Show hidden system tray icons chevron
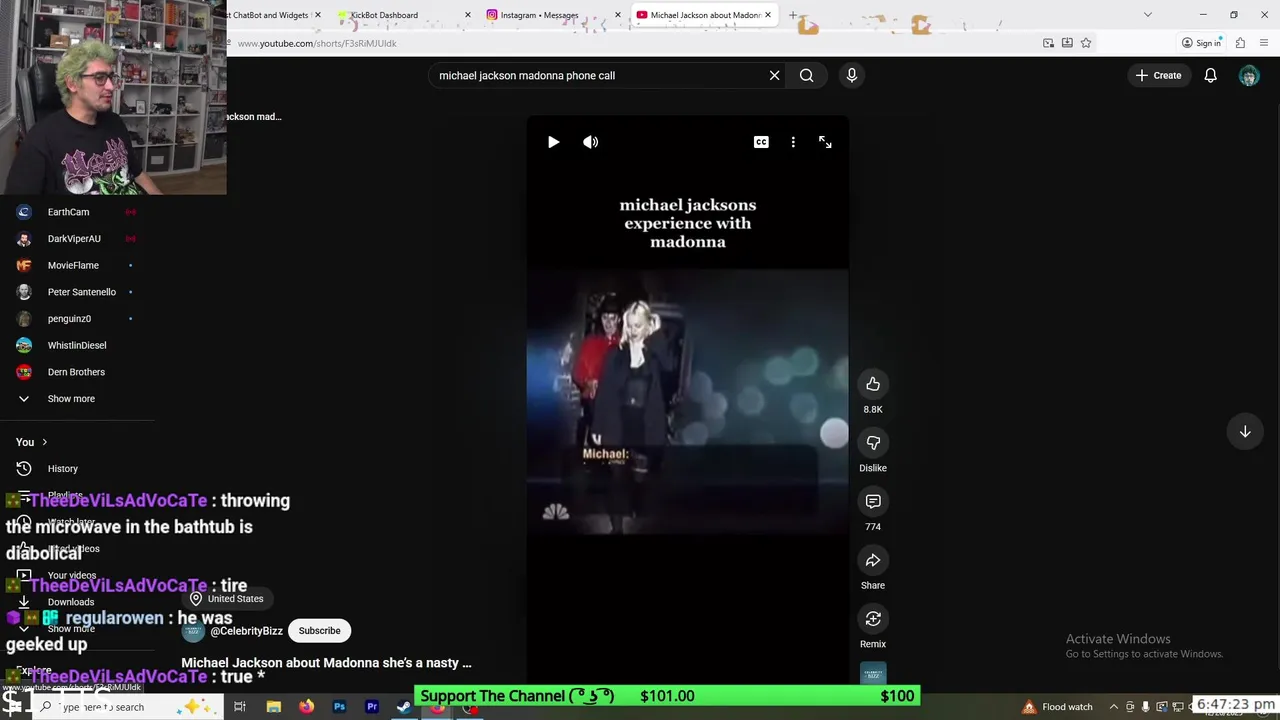This screenshot has width=1280, height=720. (1113, 707)
